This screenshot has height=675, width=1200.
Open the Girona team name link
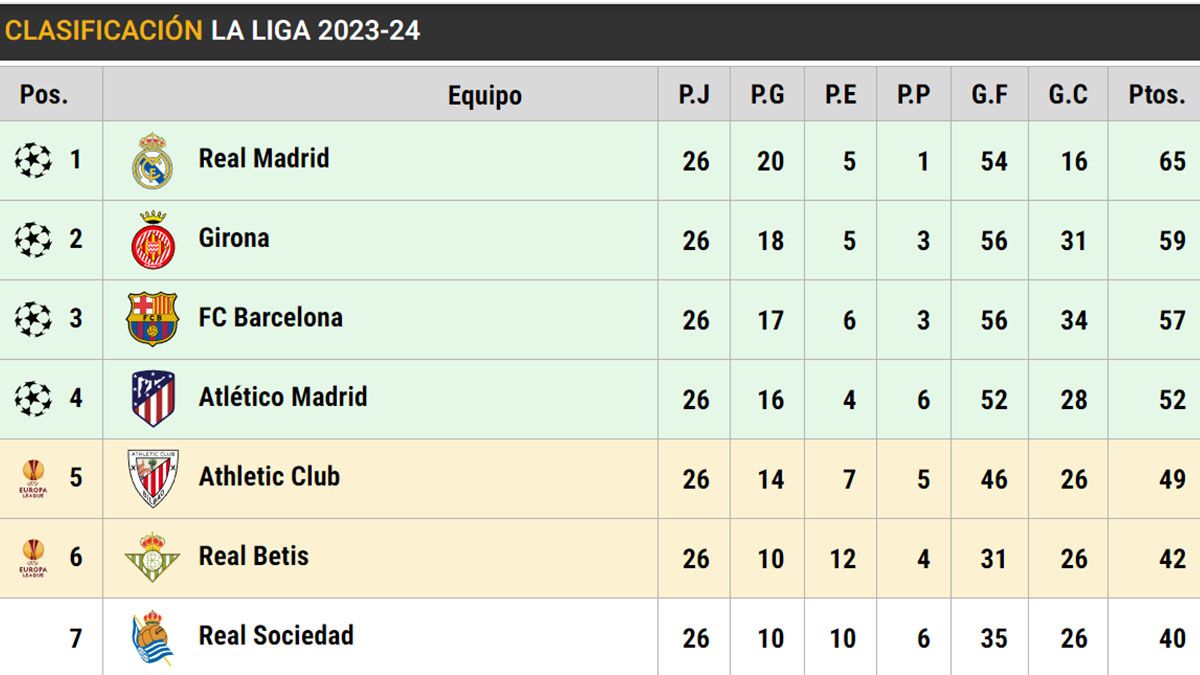coord(234,238)
